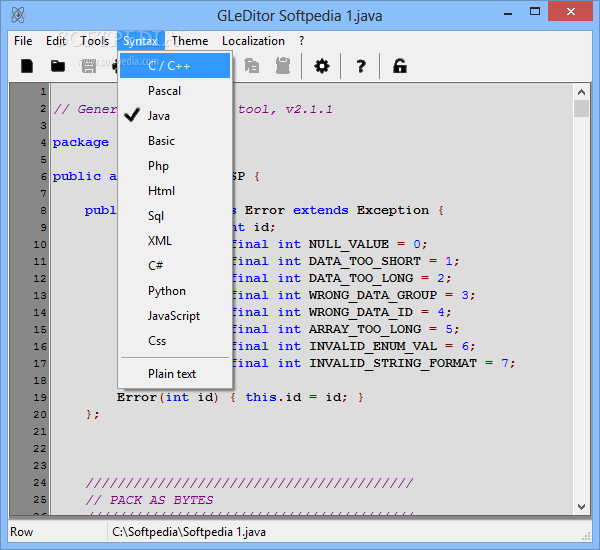Maximize the GLeDitor window
This screenshot has width=600, height=550.
coord(535,11)
